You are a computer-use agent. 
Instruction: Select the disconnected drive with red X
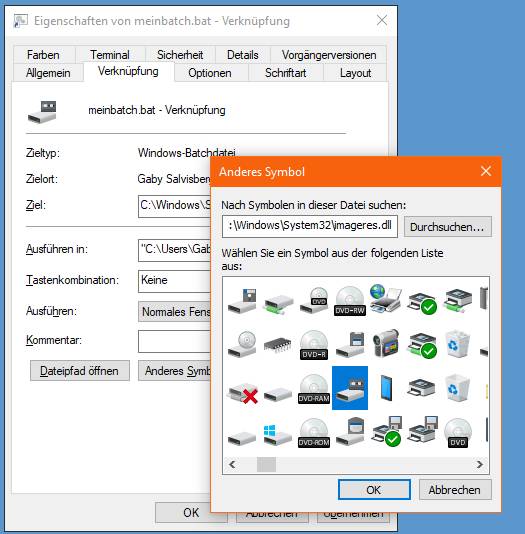(x=242, y=394)
